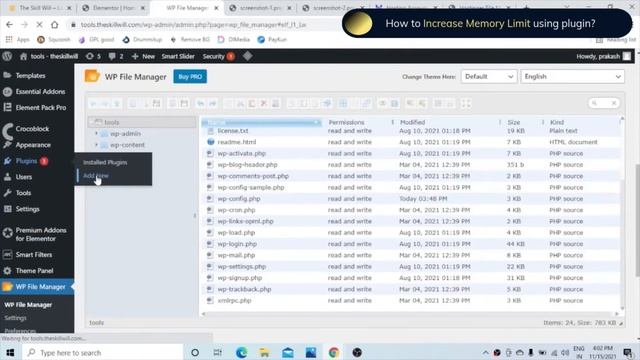Open the Windows Start menu
Image resolution: width=640 pixels, height=360 pixels.
coord(10,353)
